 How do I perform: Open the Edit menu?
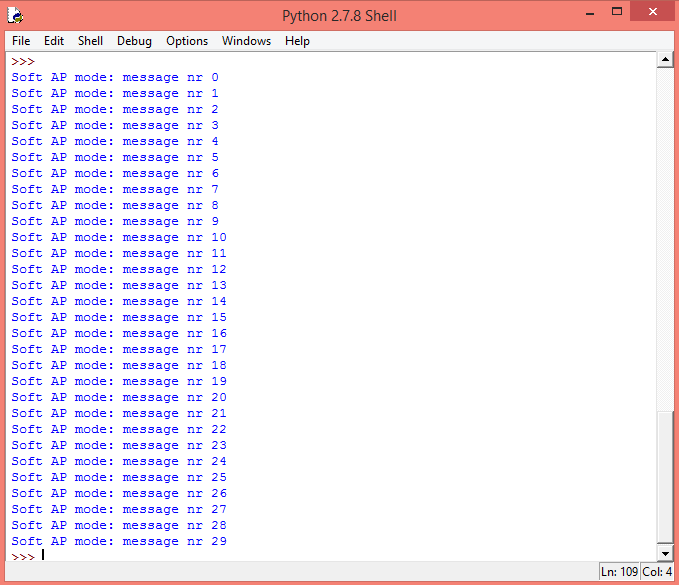click(54, 41)
